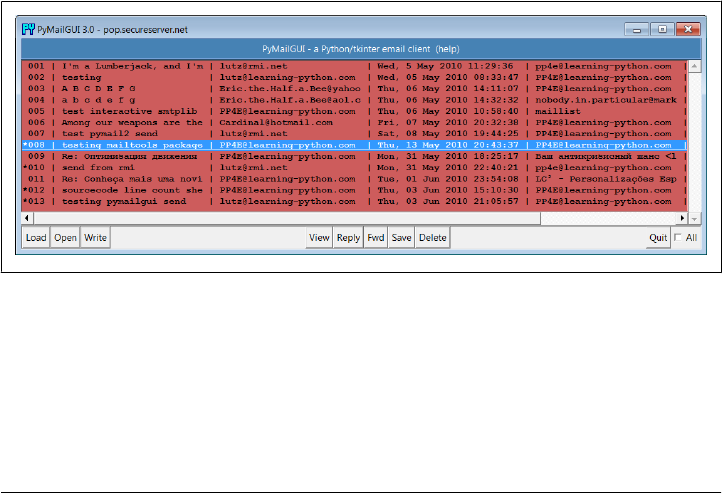Select message 010 send from rmi
Screen dimensions: 722x493
tap(354, 168)
